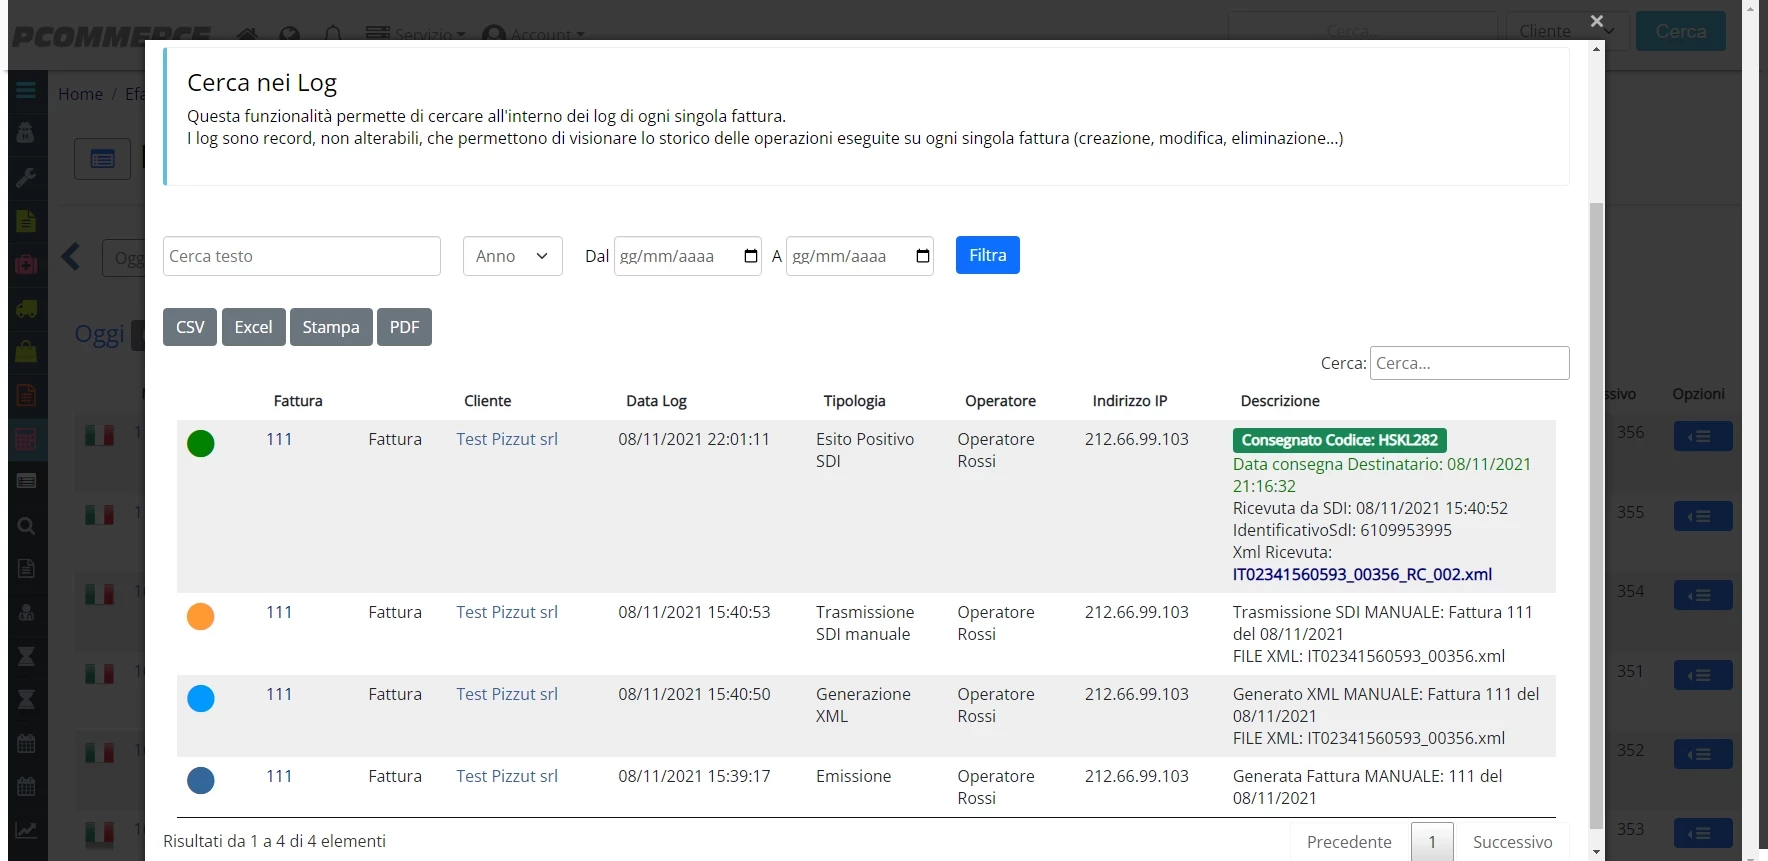Viewport: 1768px width, 861px height.
Task: Export log results as PDF
Action: pyautogui.click(x=404, y=327)
